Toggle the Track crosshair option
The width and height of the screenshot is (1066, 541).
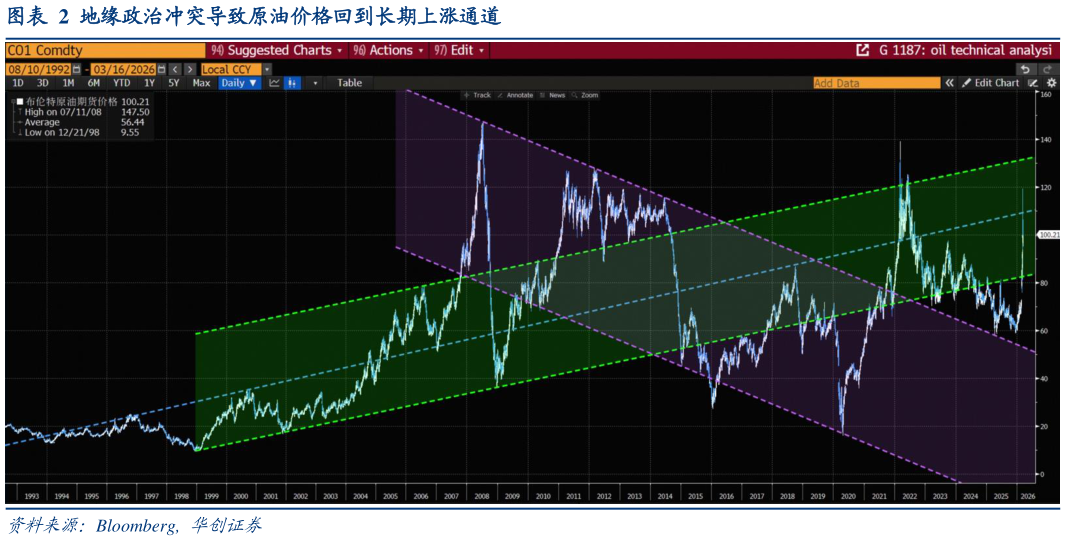coord(477,95)
